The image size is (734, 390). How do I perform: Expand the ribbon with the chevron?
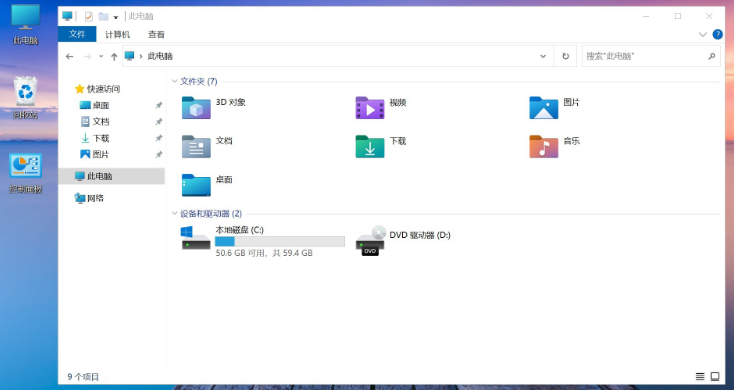coord(703,34)
